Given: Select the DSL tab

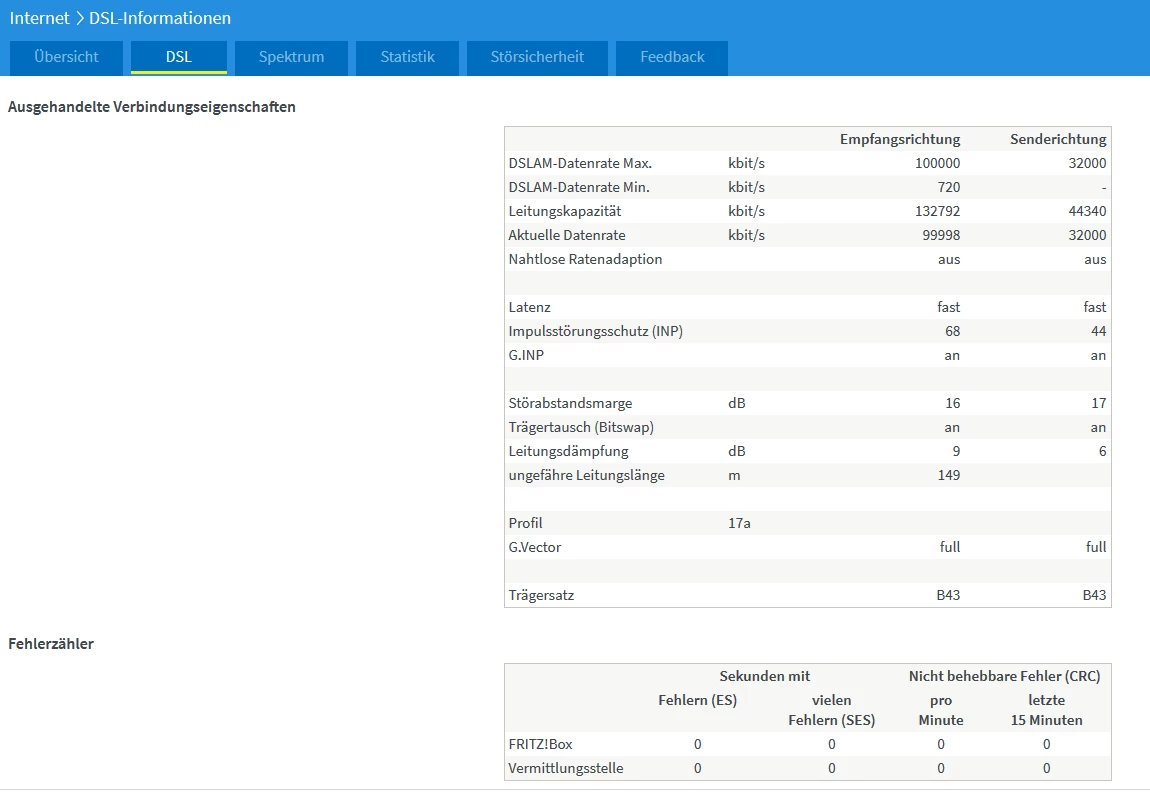Looking at the screenshot, I should point(179,57).
